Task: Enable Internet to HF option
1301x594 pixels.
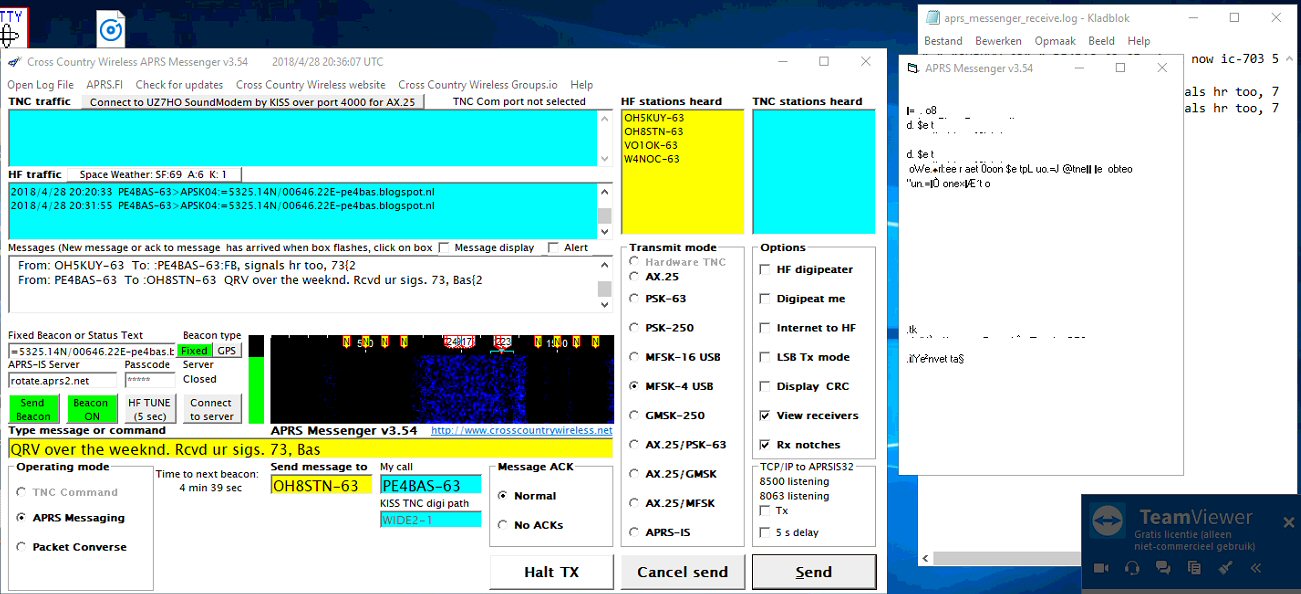Action: click(x=766, y=328)
